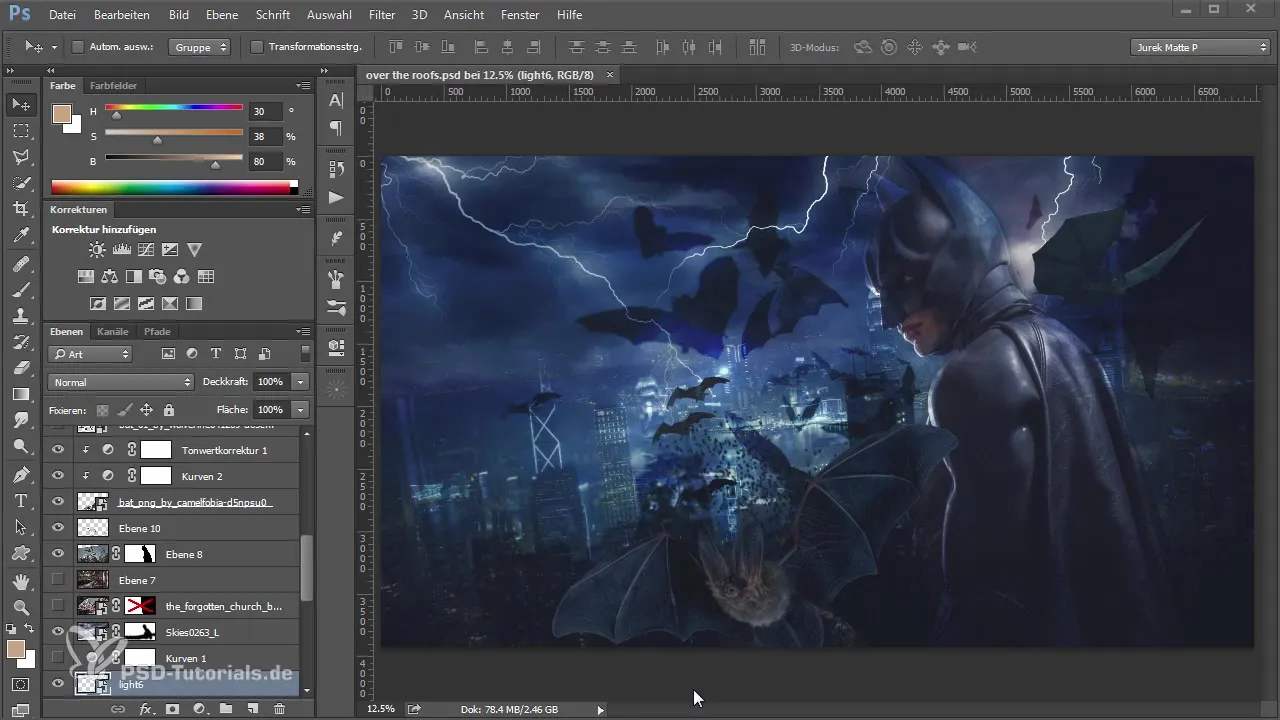Show the the_forgotten_church layer
1280x720 pixels.
point(58,606)
